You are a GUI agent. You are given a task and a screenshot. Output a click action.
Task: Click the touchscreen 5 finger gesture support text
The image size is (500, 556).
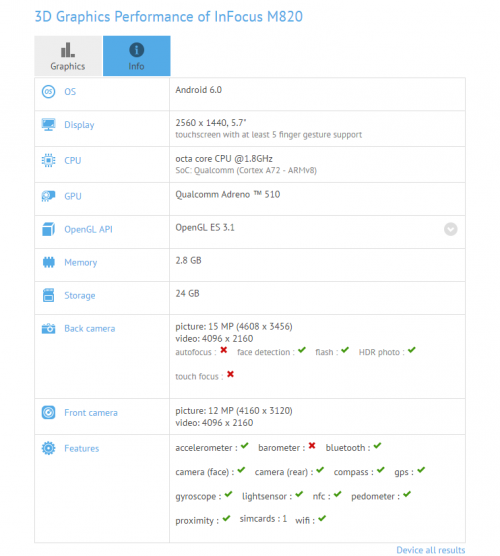268,135
